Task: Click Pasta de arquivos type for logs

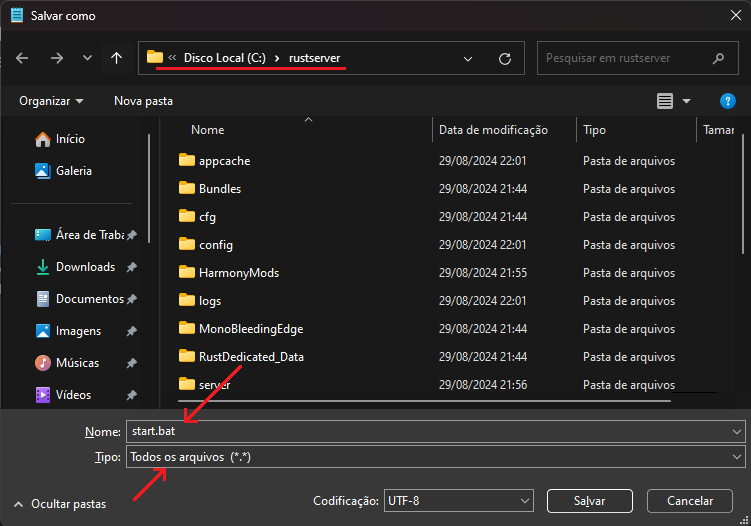Action: (x=629, y=301)
